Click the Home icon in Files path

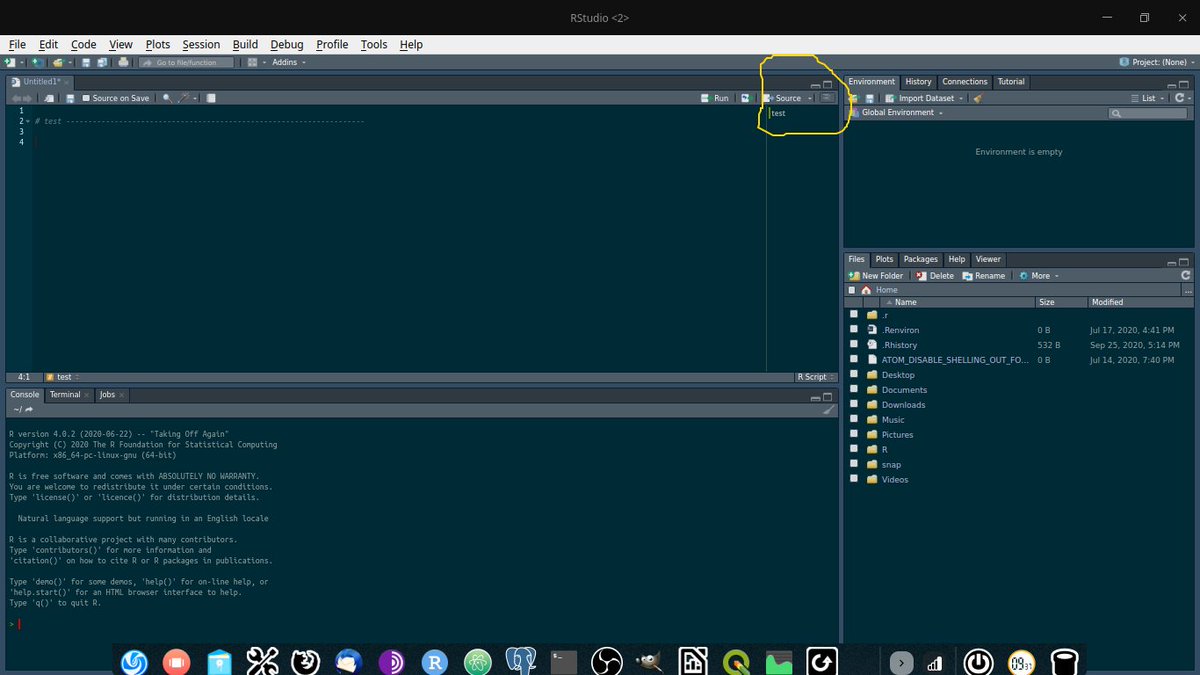pyautogui.click(x=866, y=290)
